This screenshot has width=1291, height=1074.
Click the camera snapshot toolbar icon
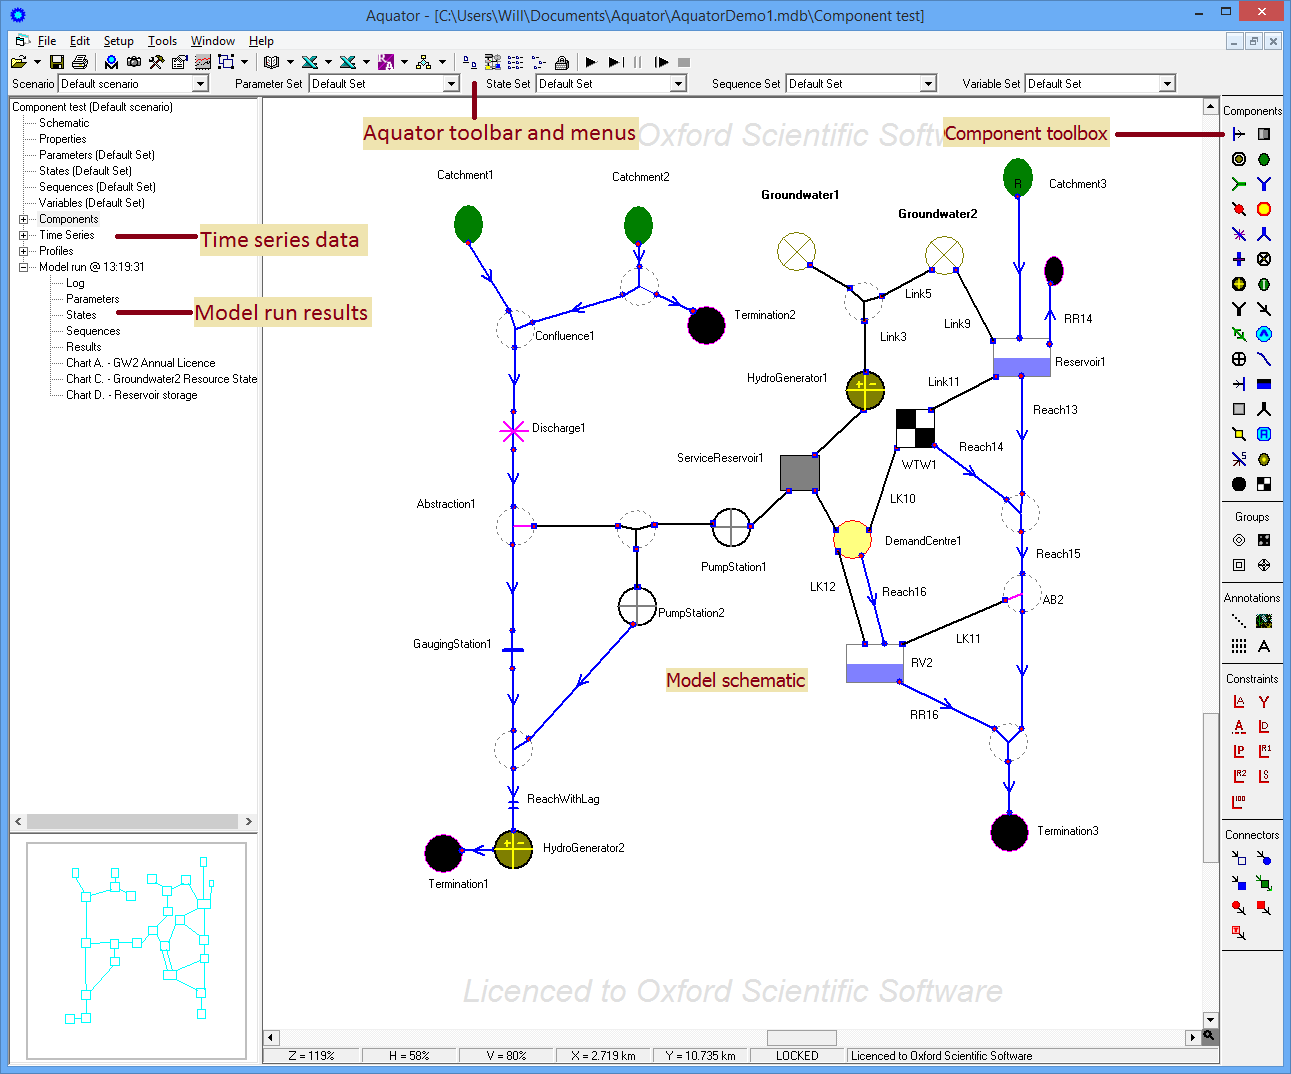point(134,62)
